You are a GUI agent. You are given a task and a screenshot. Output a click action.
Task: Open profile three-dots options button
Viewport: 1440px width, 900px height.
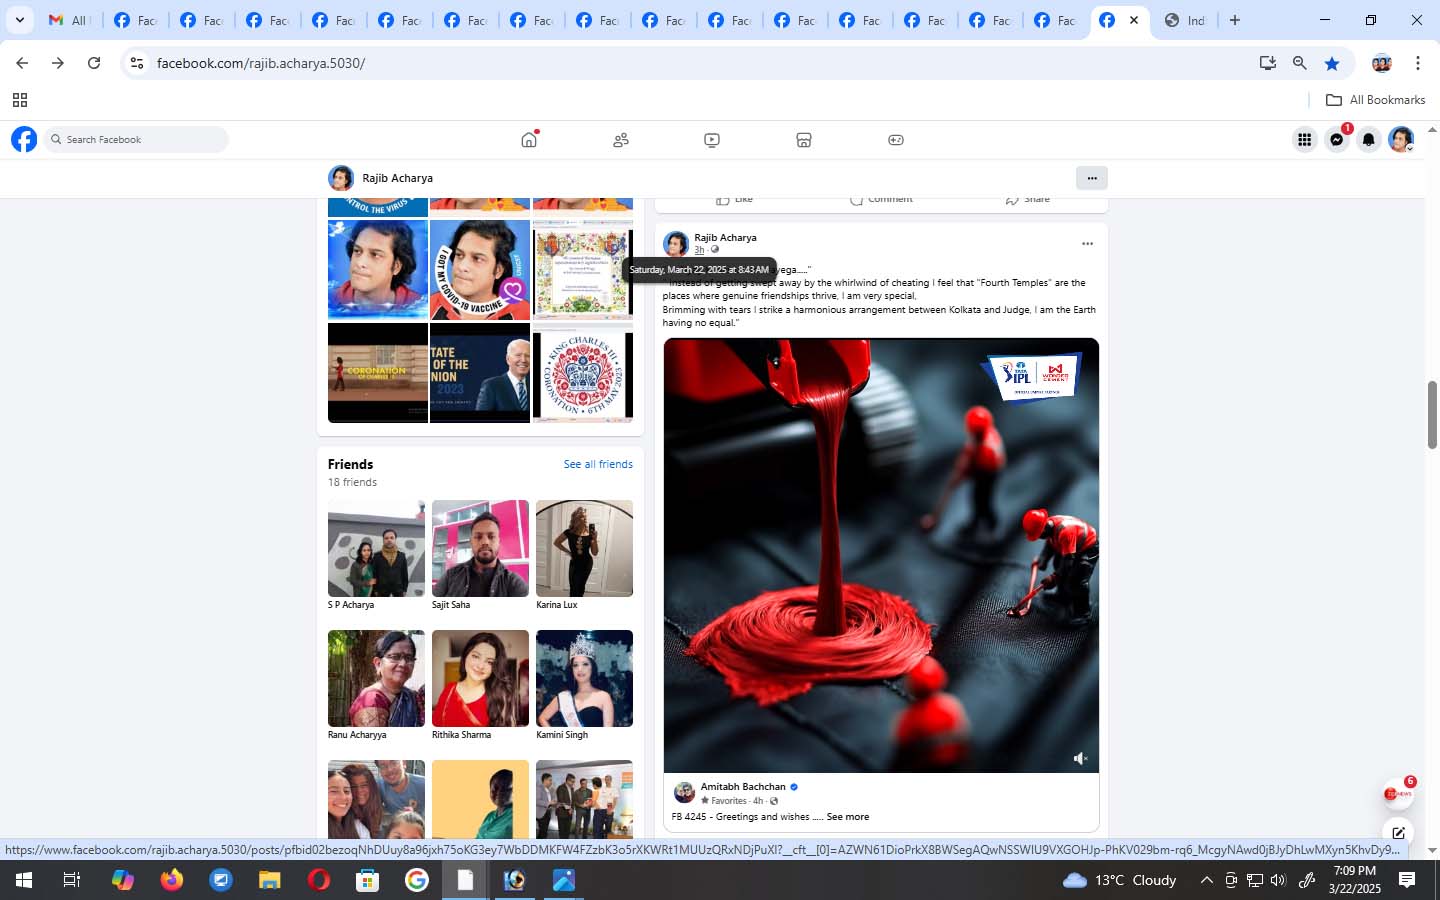click(1092, 178)
